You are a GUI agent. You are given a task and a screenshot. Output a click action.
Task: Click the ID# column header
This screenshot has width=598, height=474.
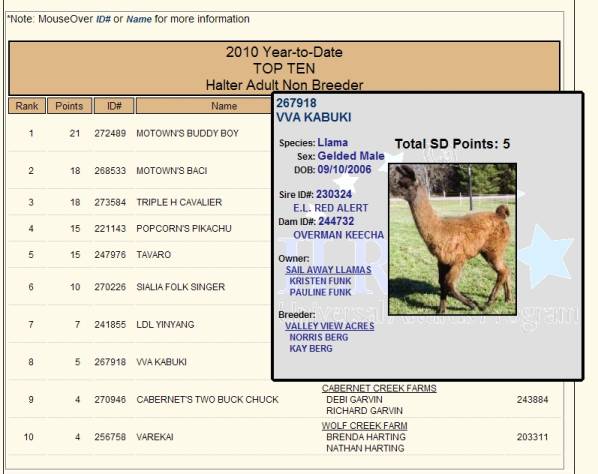114,106
